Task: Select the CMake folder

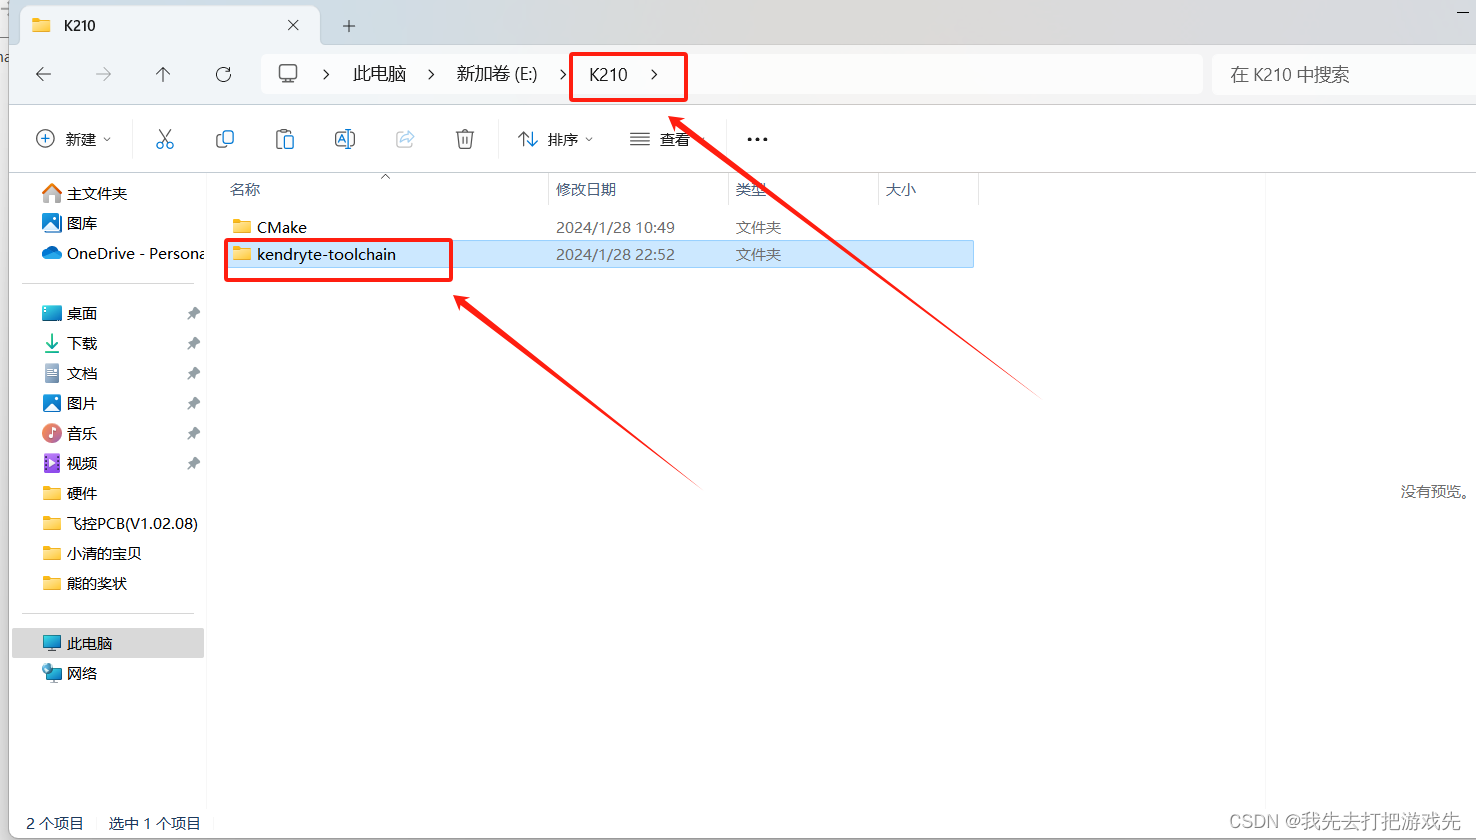Action: point(600,227)
